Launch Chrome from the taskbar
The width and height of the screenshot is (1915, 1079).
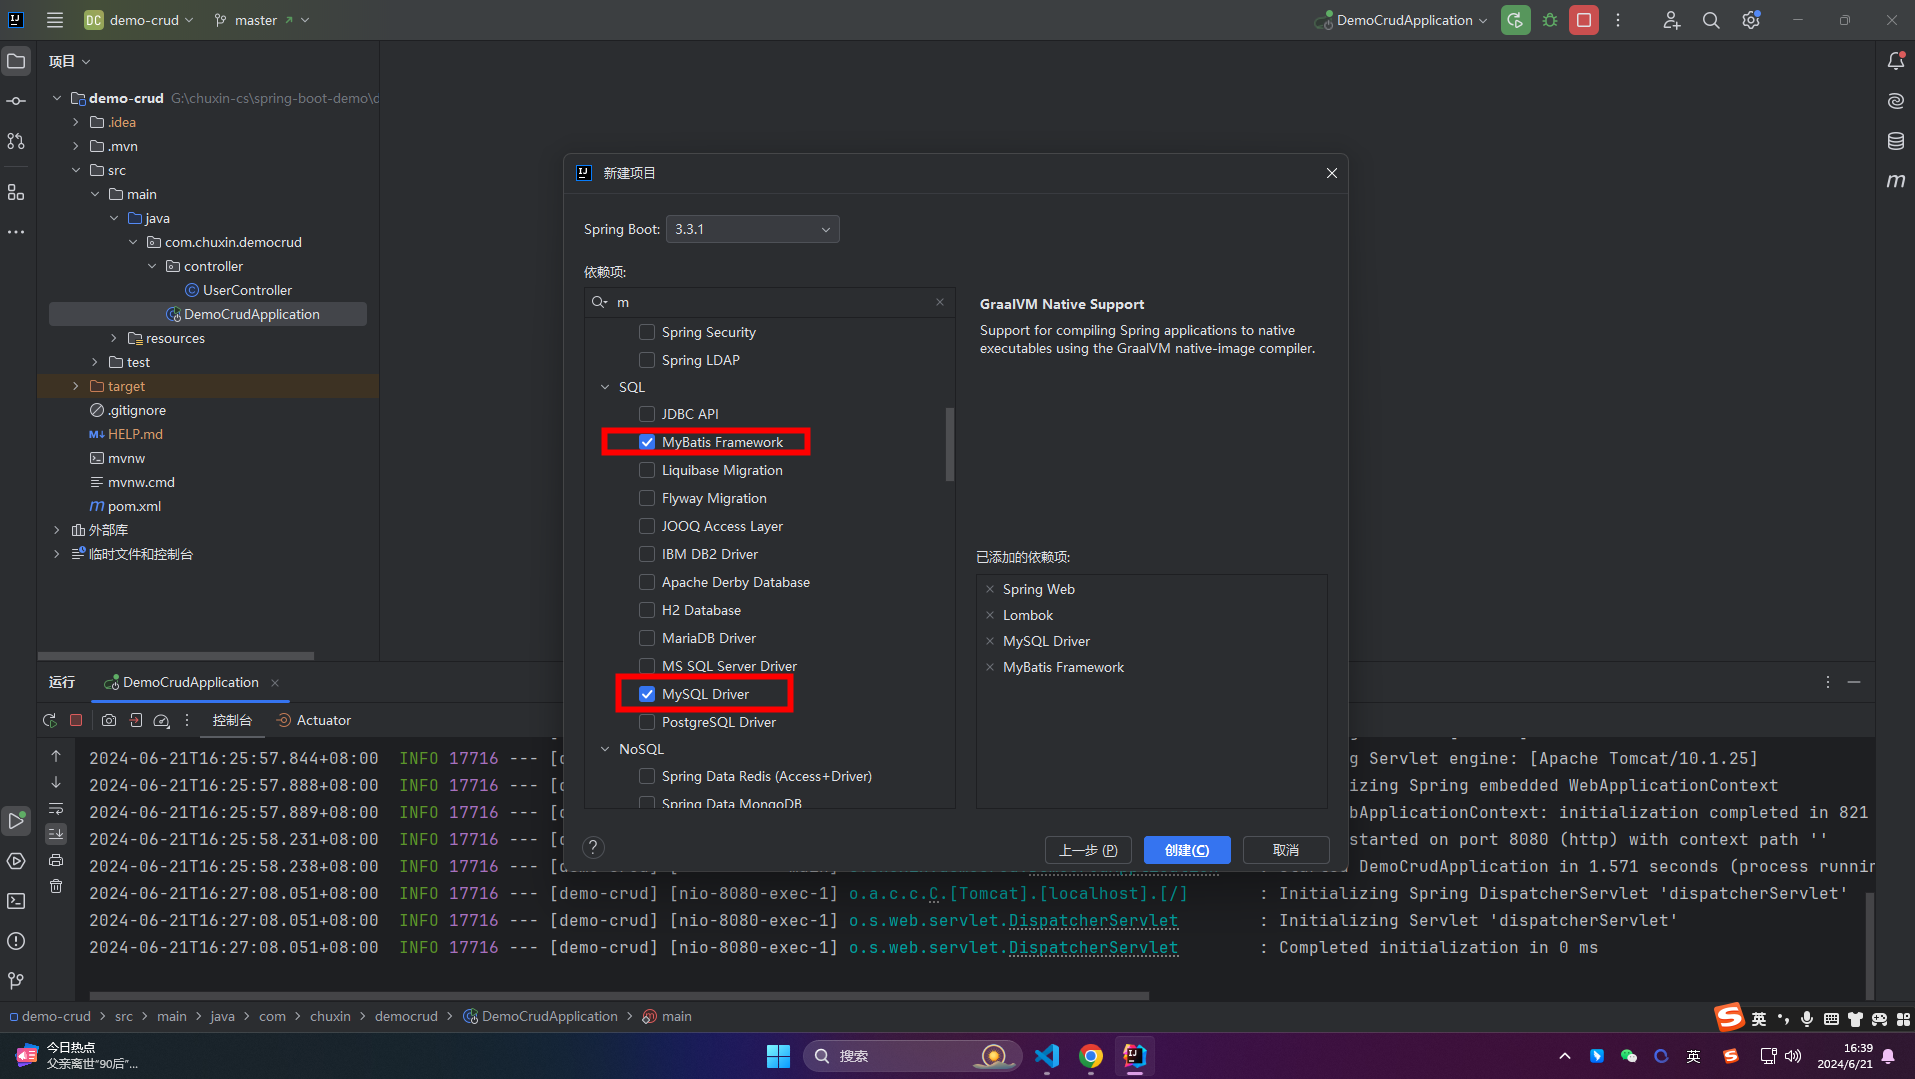[x=1091, y=1056]
